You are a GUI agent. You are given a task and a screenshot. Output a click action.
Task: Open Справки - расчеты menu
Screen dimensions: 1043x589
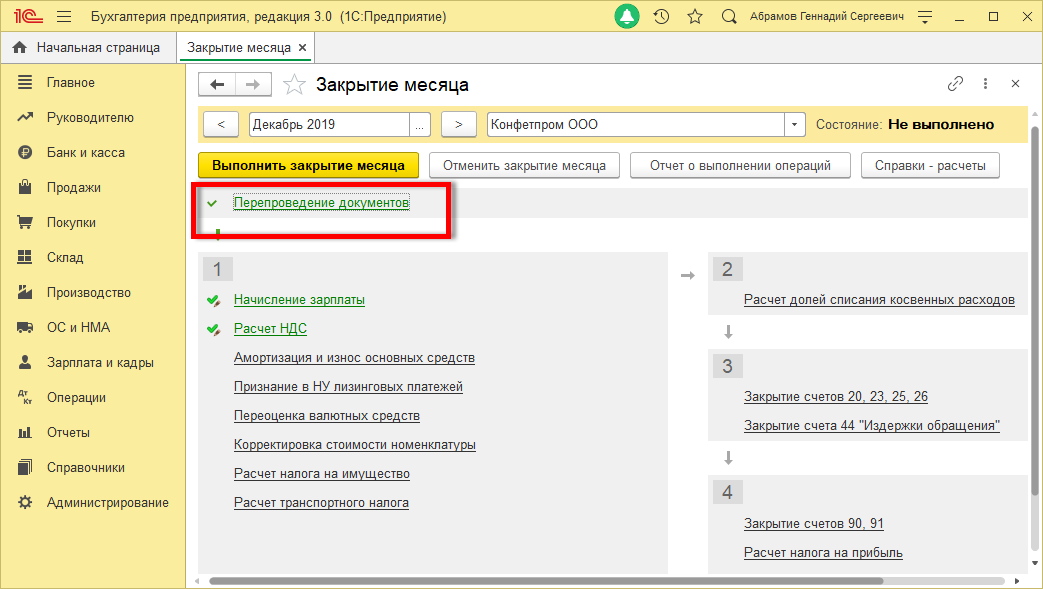pos(930,166)
